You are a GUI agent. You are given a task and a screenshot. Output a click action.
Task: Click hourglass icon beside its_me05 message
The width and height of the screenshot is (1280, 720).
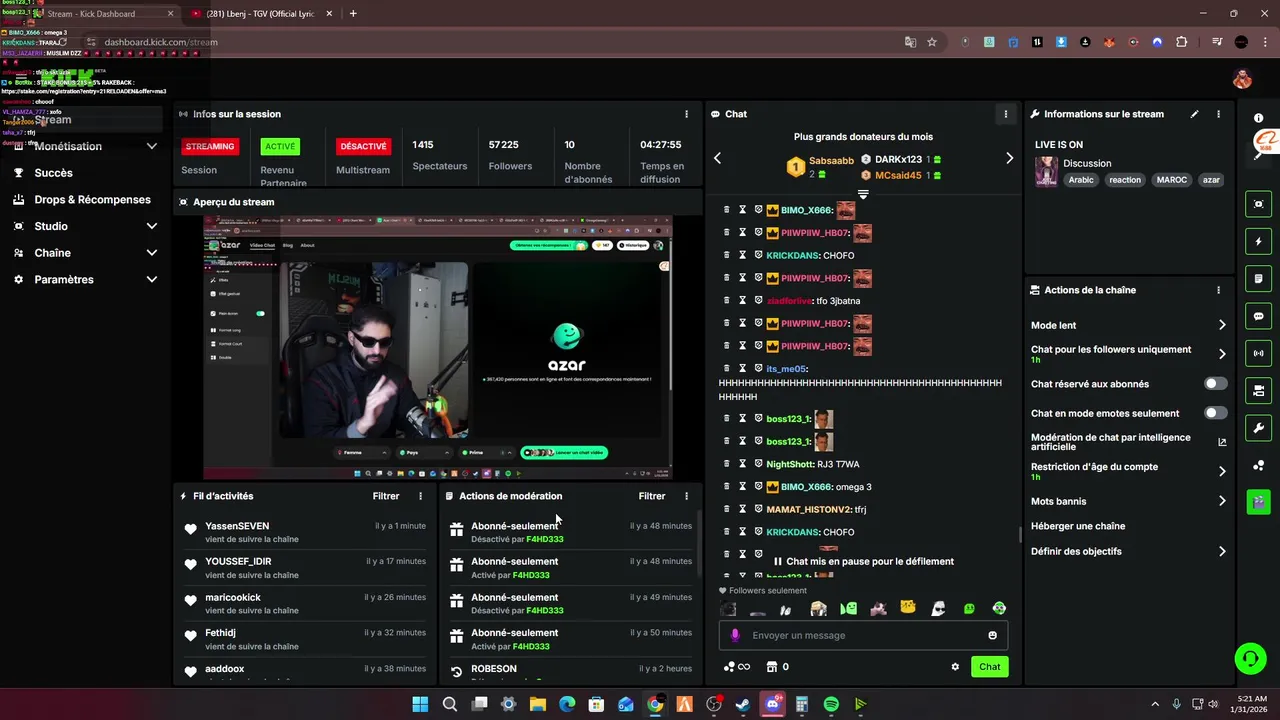tap(742, 368)
